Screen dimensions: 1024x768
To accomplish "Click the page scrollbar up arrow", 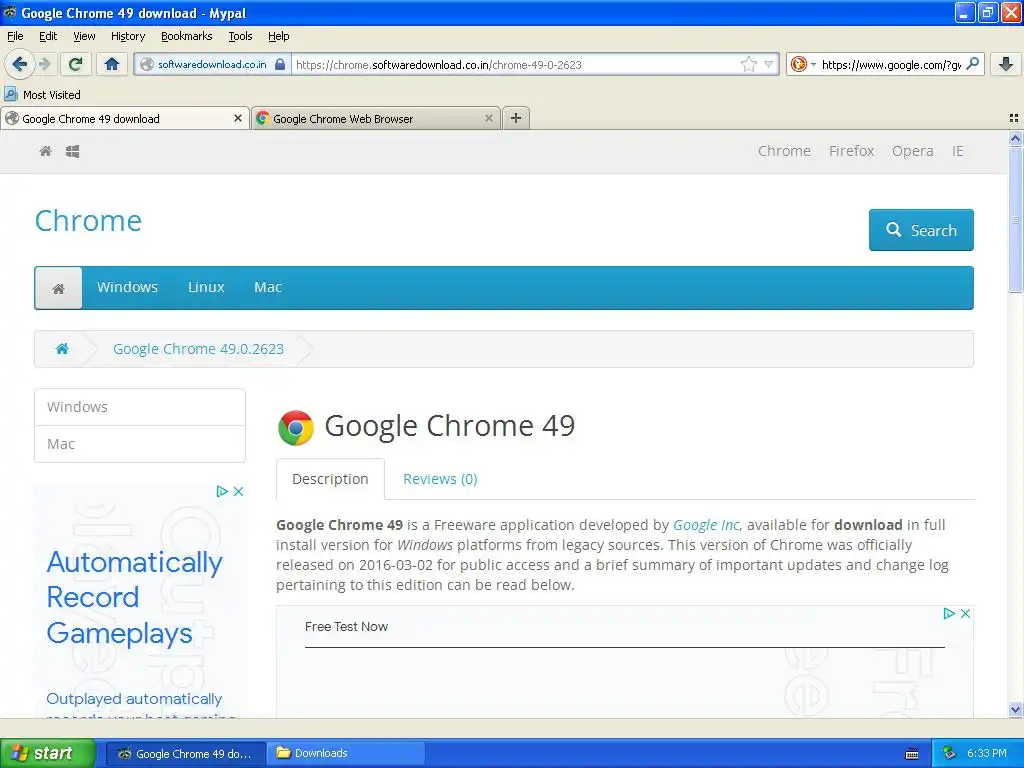I will [x=1015, y=138].
